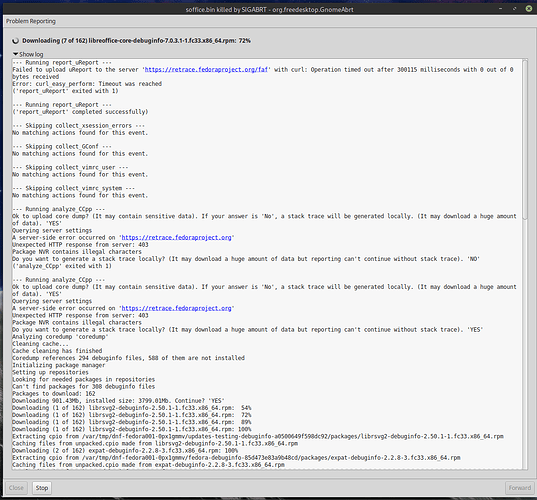Click 'Cache cleaning has finished' line

click(57, 351)
